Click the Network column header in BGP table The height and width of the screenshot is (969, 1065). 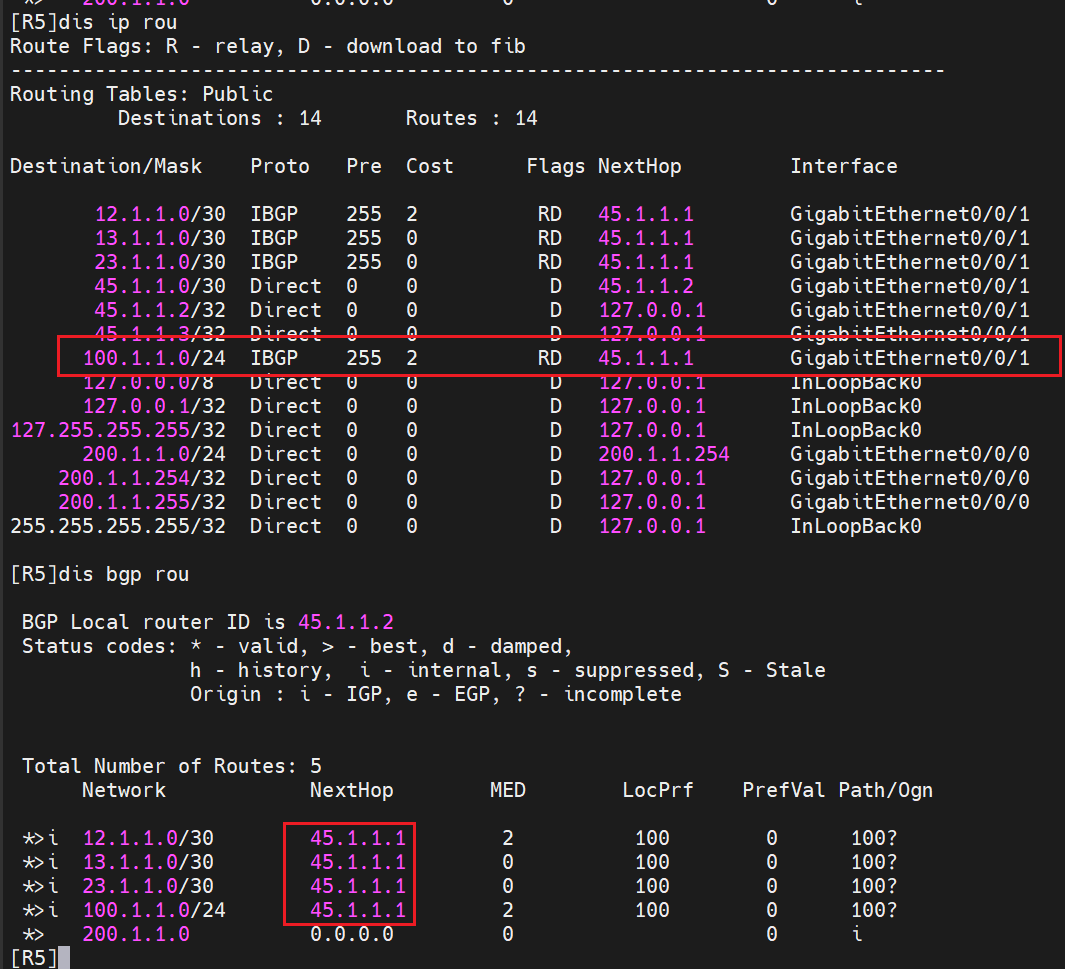[124, 790]
